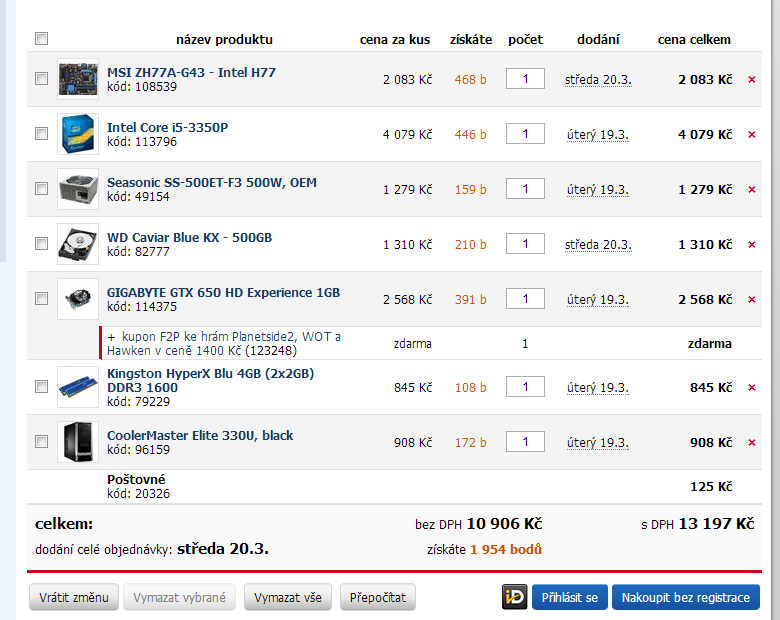The image size is (780, 620).
Task: Click the 1 954 bodů points text
Action: click(506, 549)
